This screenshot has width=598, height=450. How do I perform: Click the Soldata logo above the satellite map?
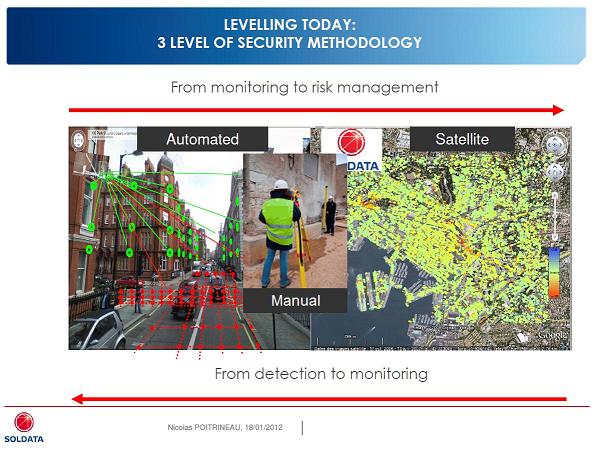pos(351,149)
